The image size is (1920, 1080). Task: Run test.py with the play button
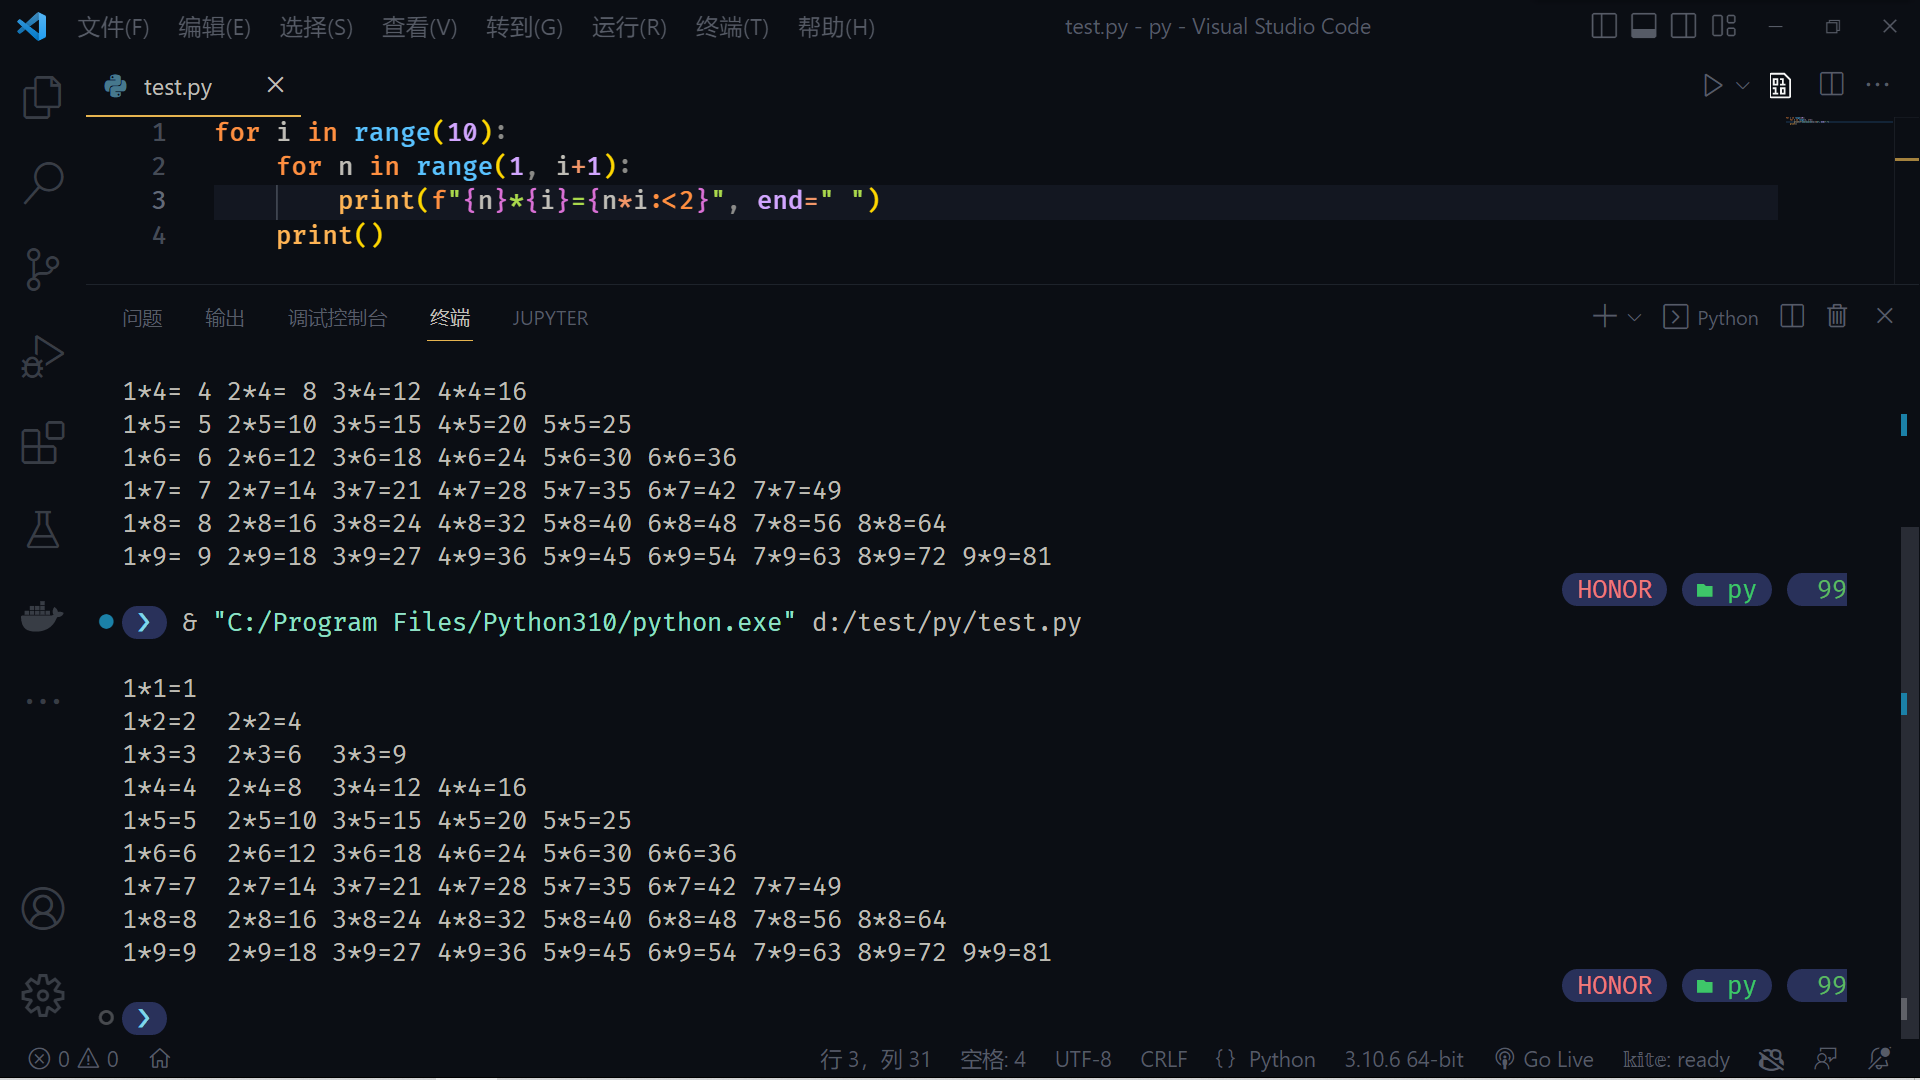coord(1712,86)
